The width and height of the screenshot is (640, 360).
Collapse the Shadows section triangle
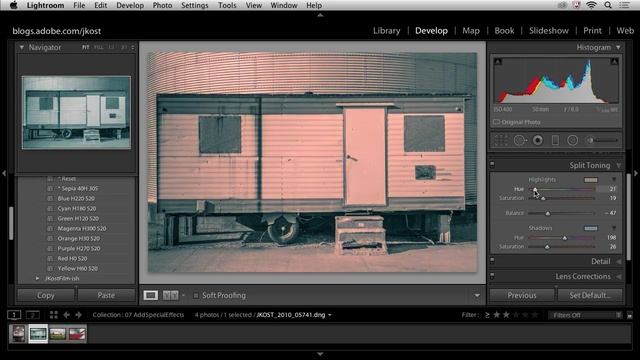614,228
